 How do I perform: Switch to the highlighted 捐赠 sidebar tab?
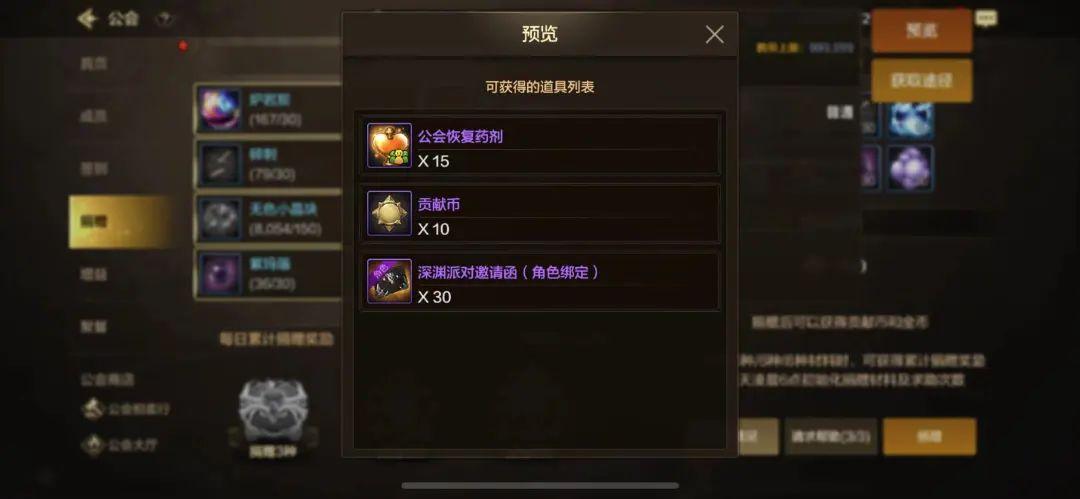[120, 221]
